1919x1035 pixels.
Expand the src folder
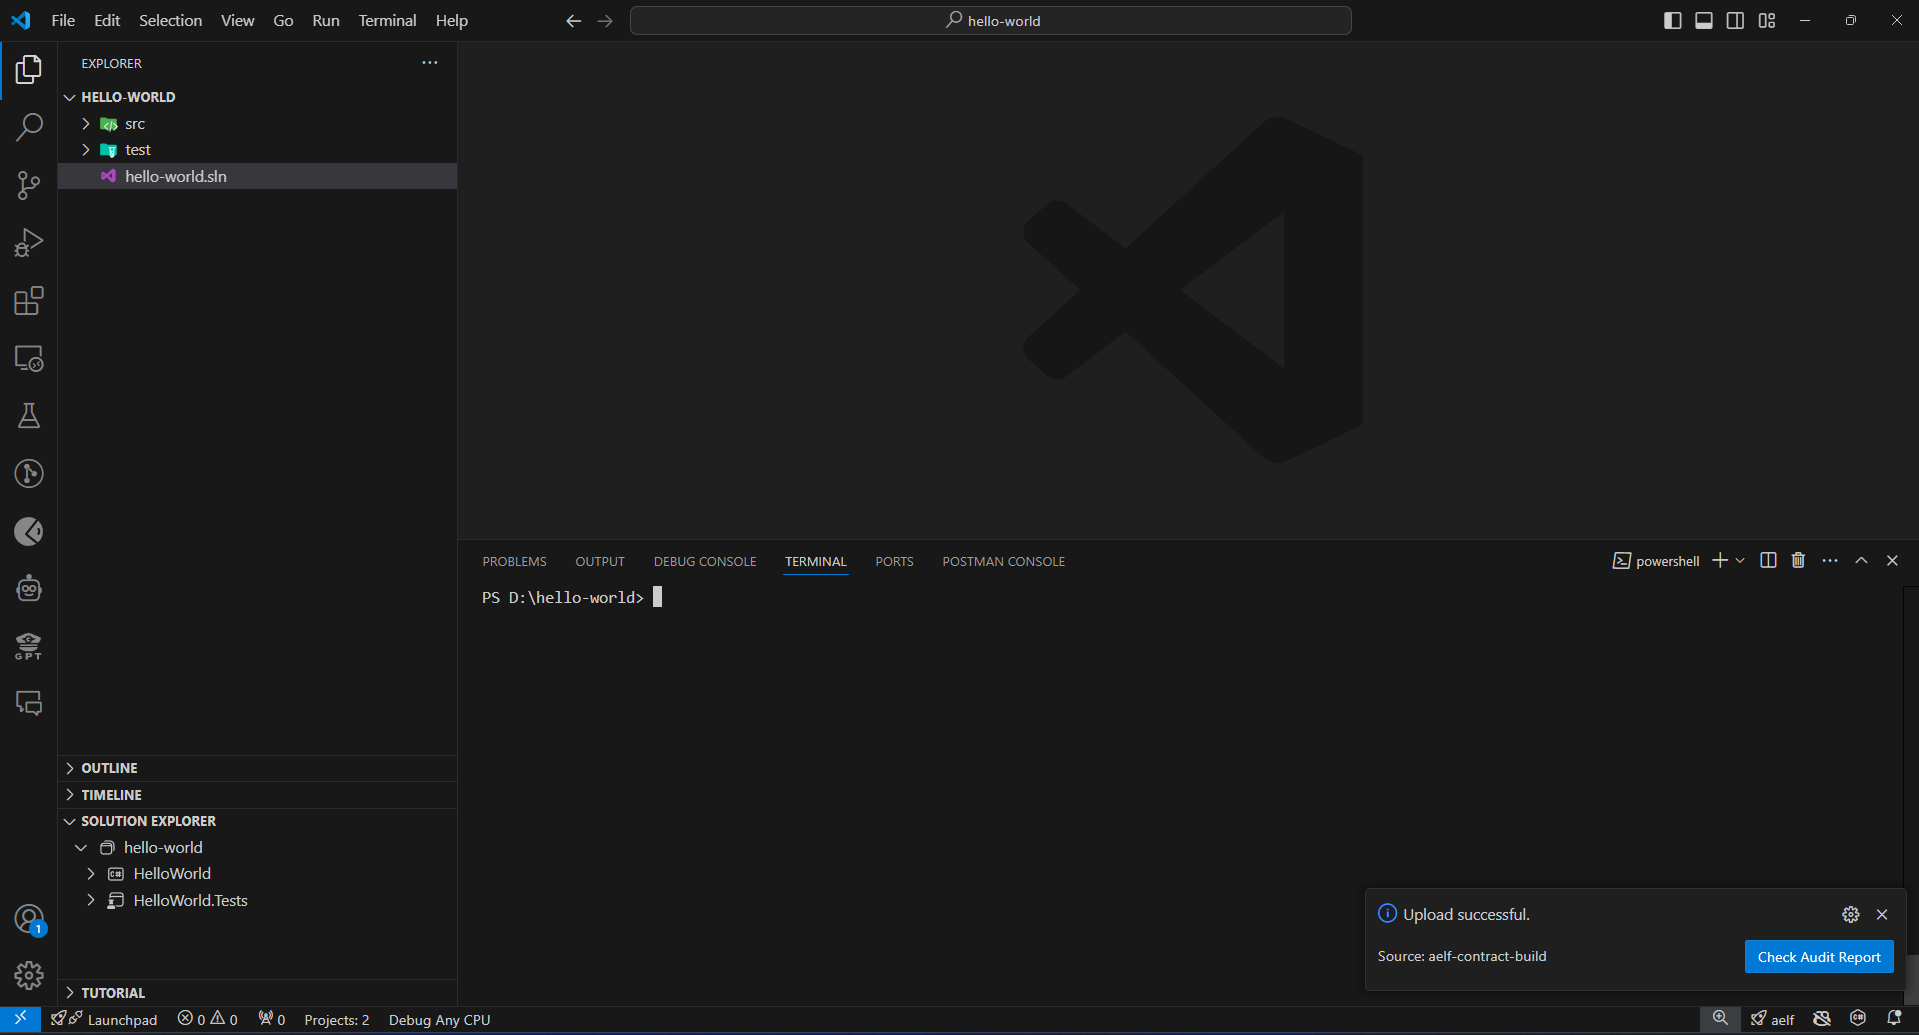pos(86,124)
